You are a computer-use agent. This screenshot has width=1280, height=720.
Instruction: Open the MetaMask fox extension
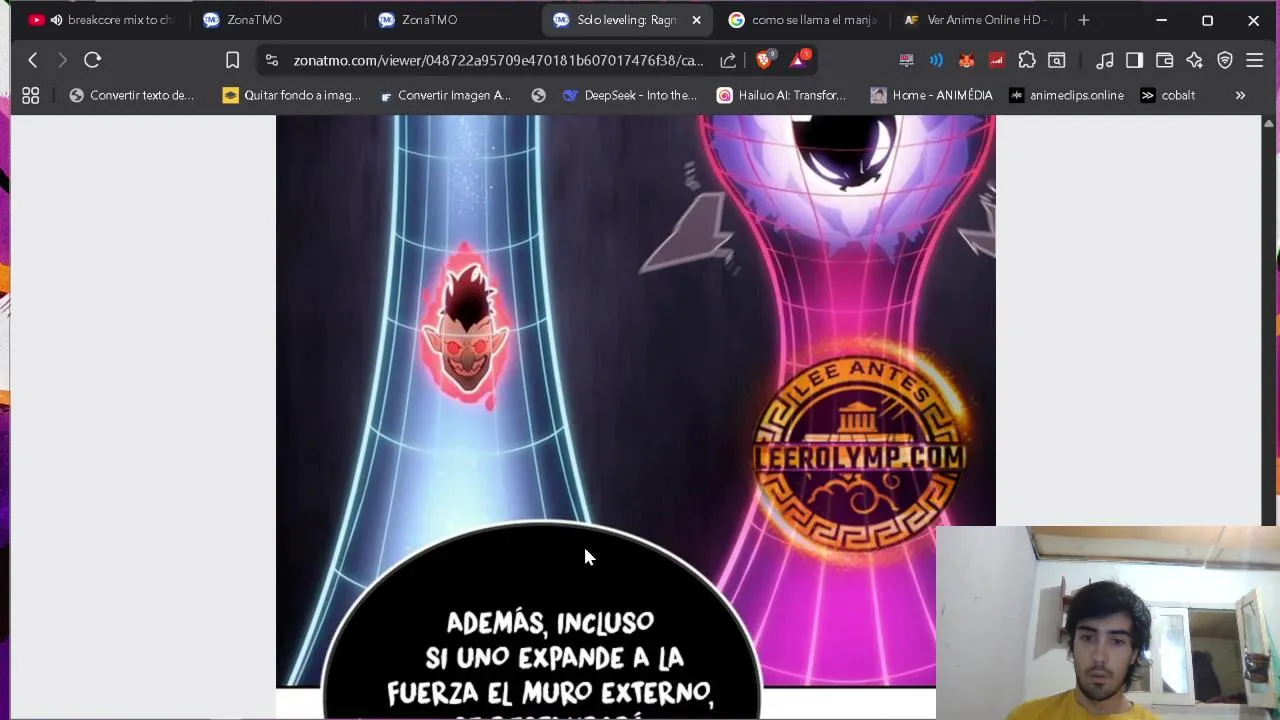tap(966, 60)
